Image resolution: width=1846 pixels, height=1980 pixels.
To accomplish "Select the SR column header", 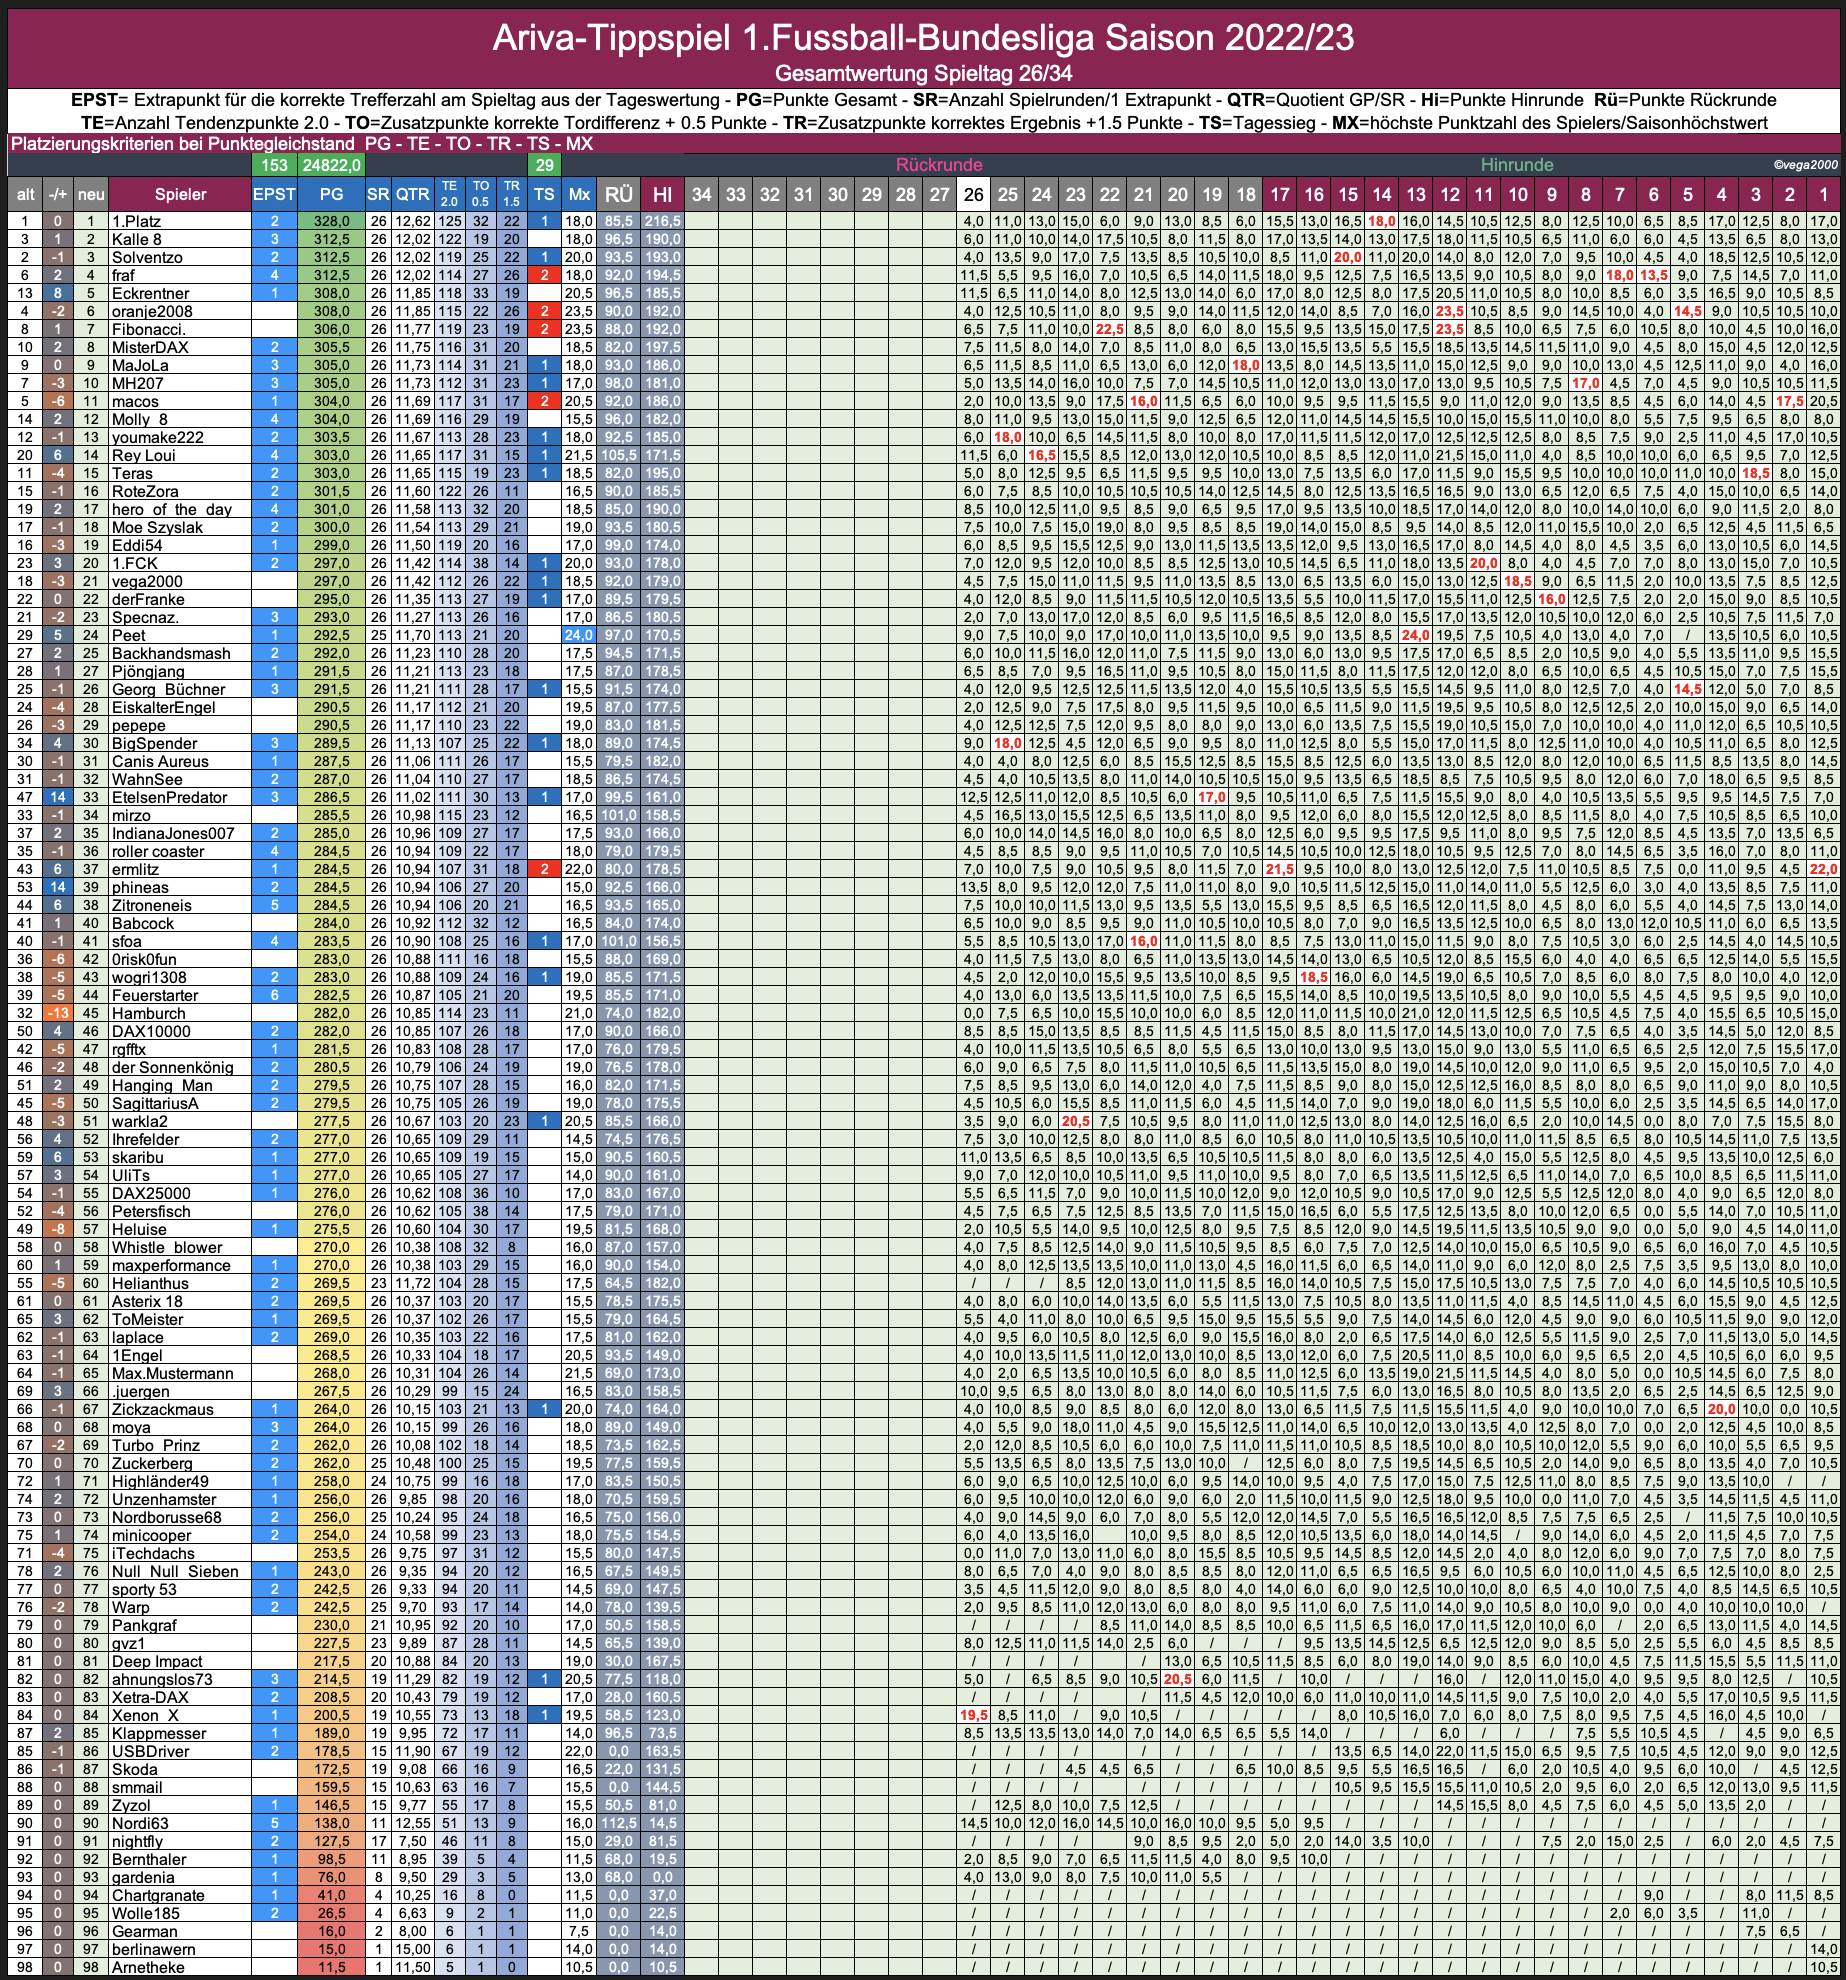I will coord(378,194).
